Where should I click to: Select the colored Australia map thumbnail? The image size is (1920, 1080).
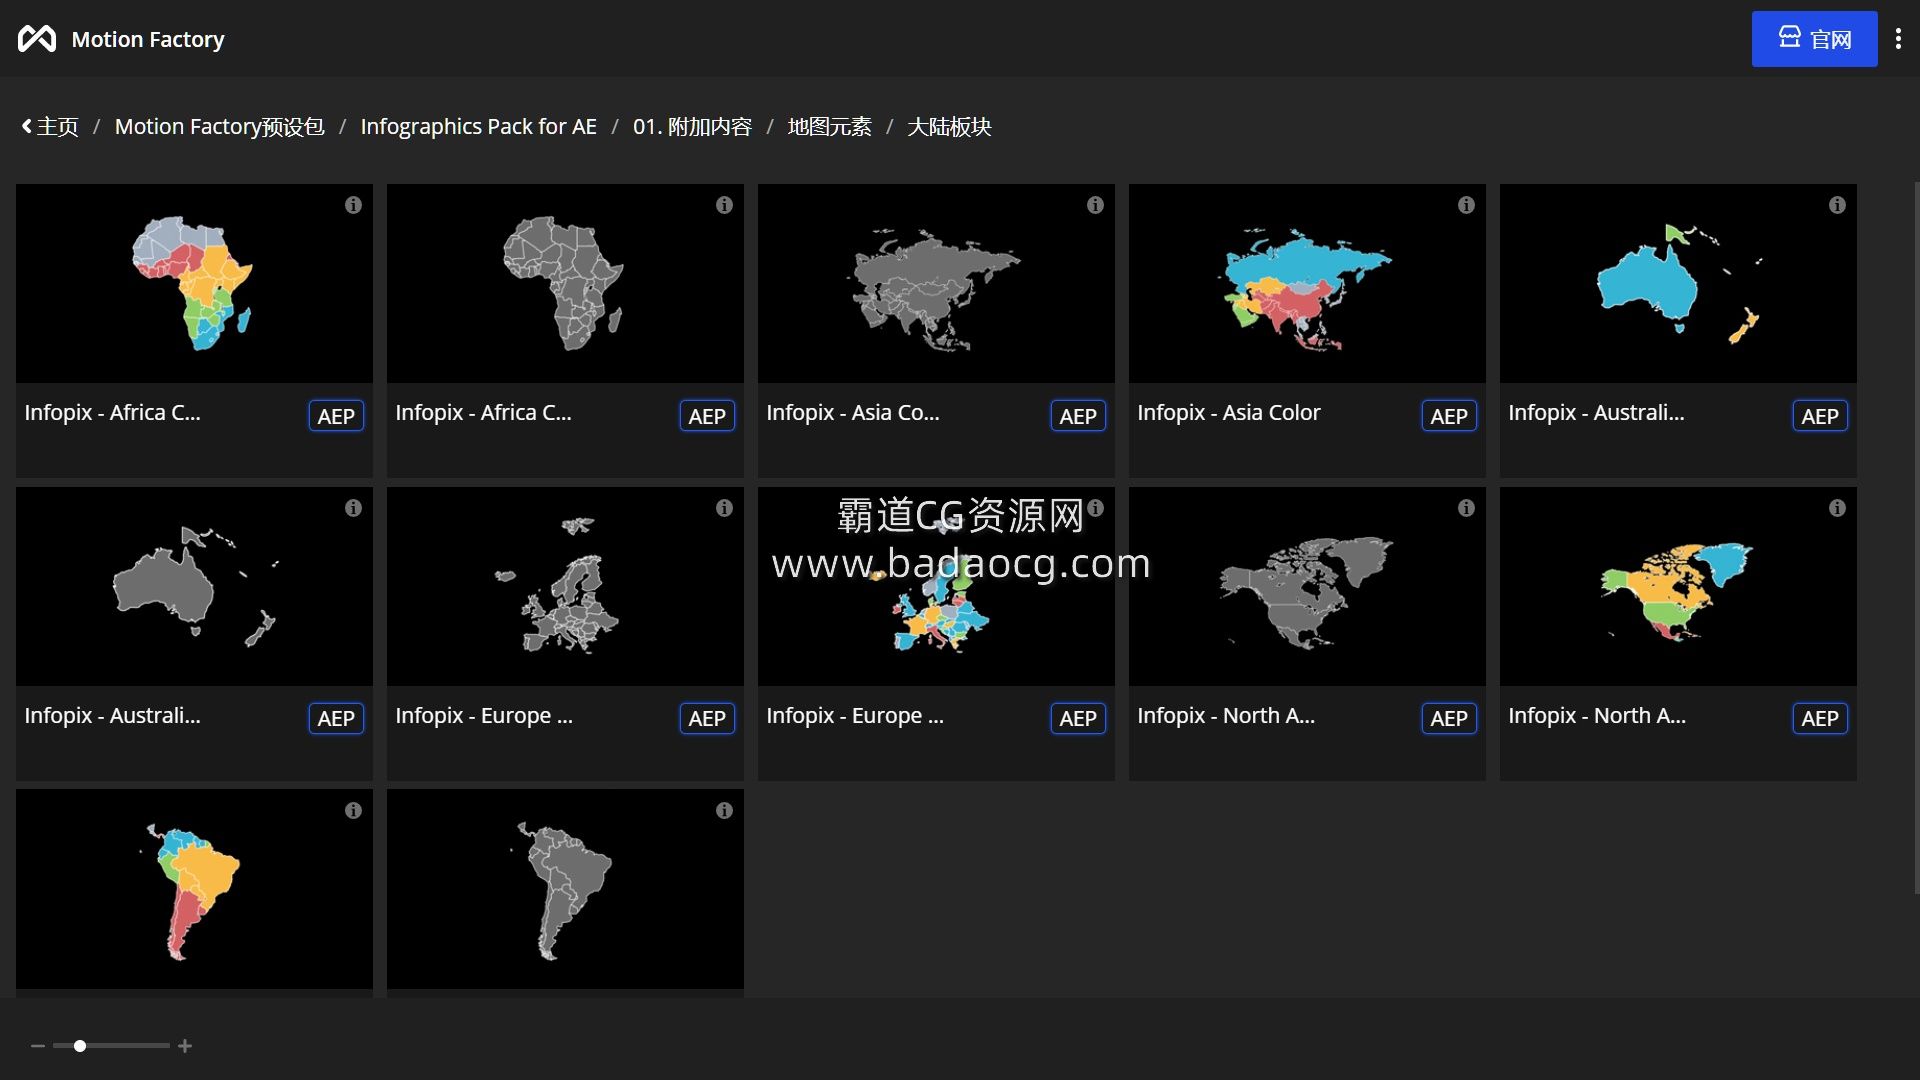[x=1678, y=283]
